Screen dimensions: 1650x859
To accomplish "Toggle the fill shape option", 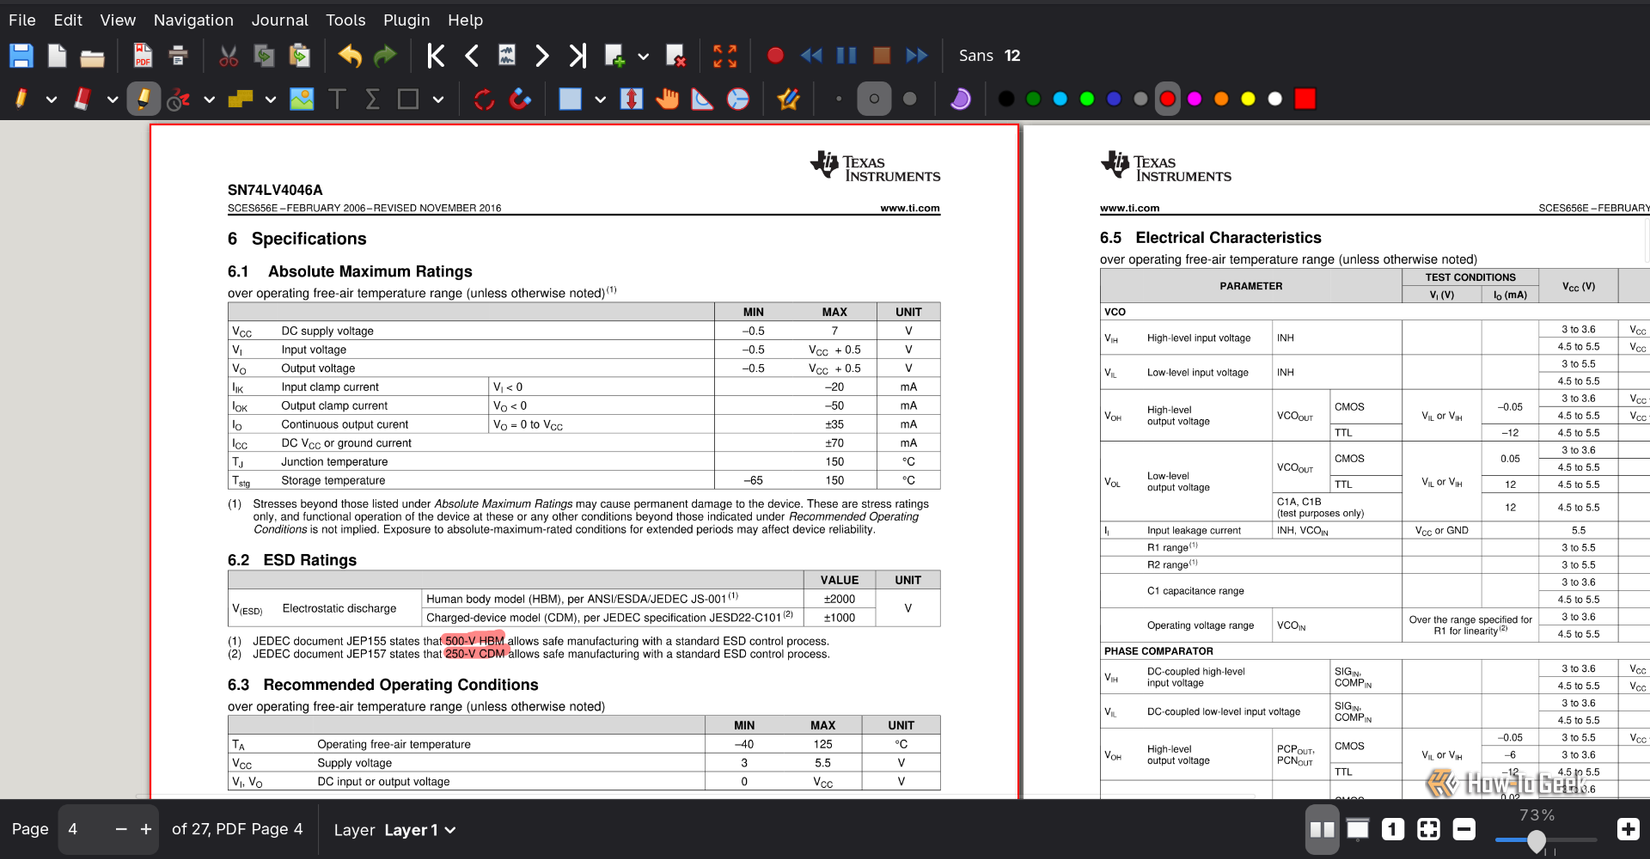I will [960, 99].
